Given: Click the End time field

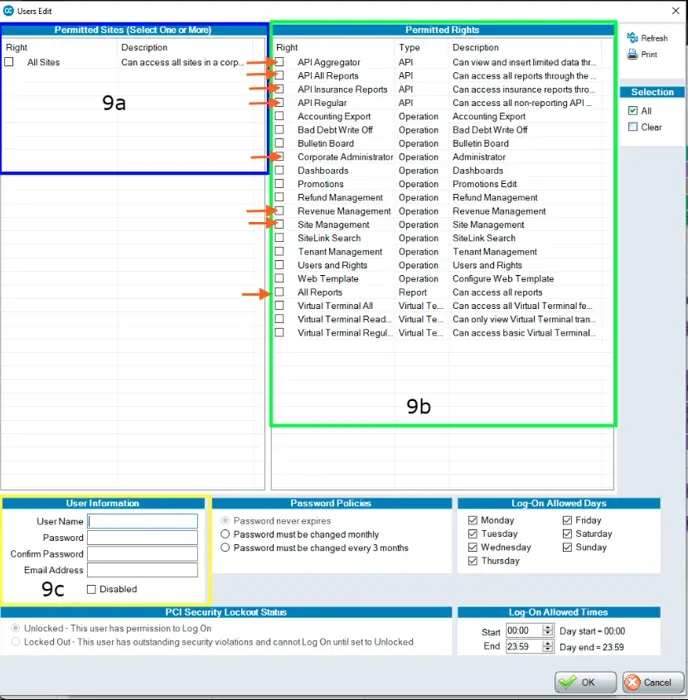Looking at the screenshot, I should [524, 646].
